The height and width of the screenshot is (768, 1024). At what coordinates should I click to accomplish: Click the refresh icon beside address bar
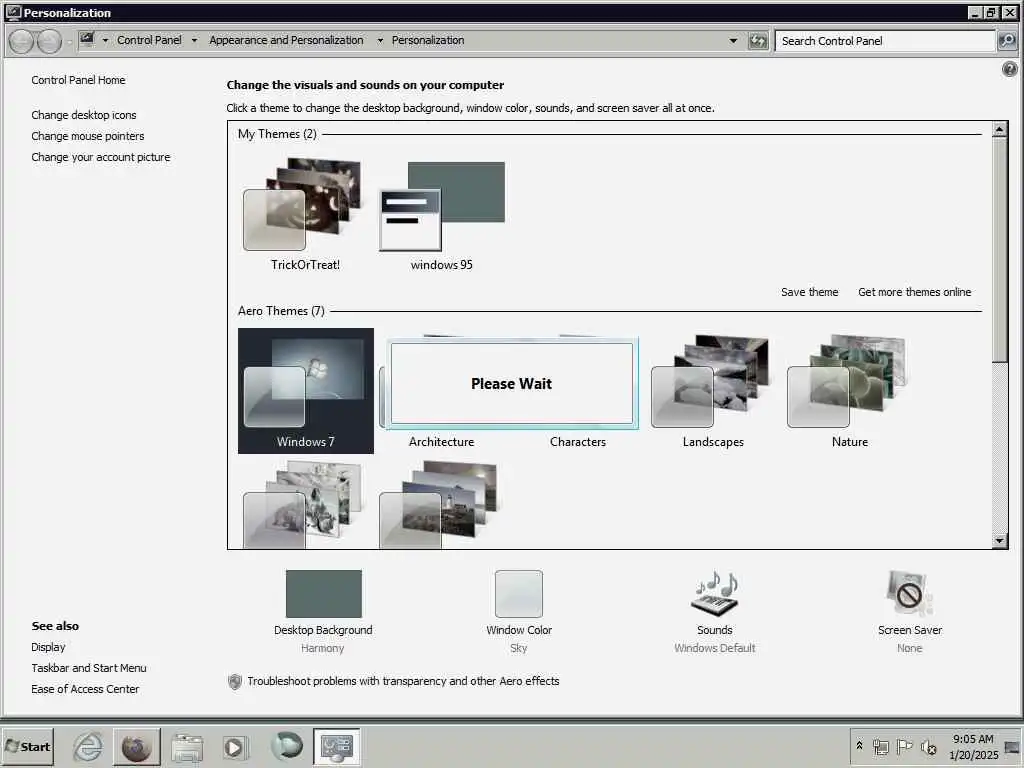758,41
